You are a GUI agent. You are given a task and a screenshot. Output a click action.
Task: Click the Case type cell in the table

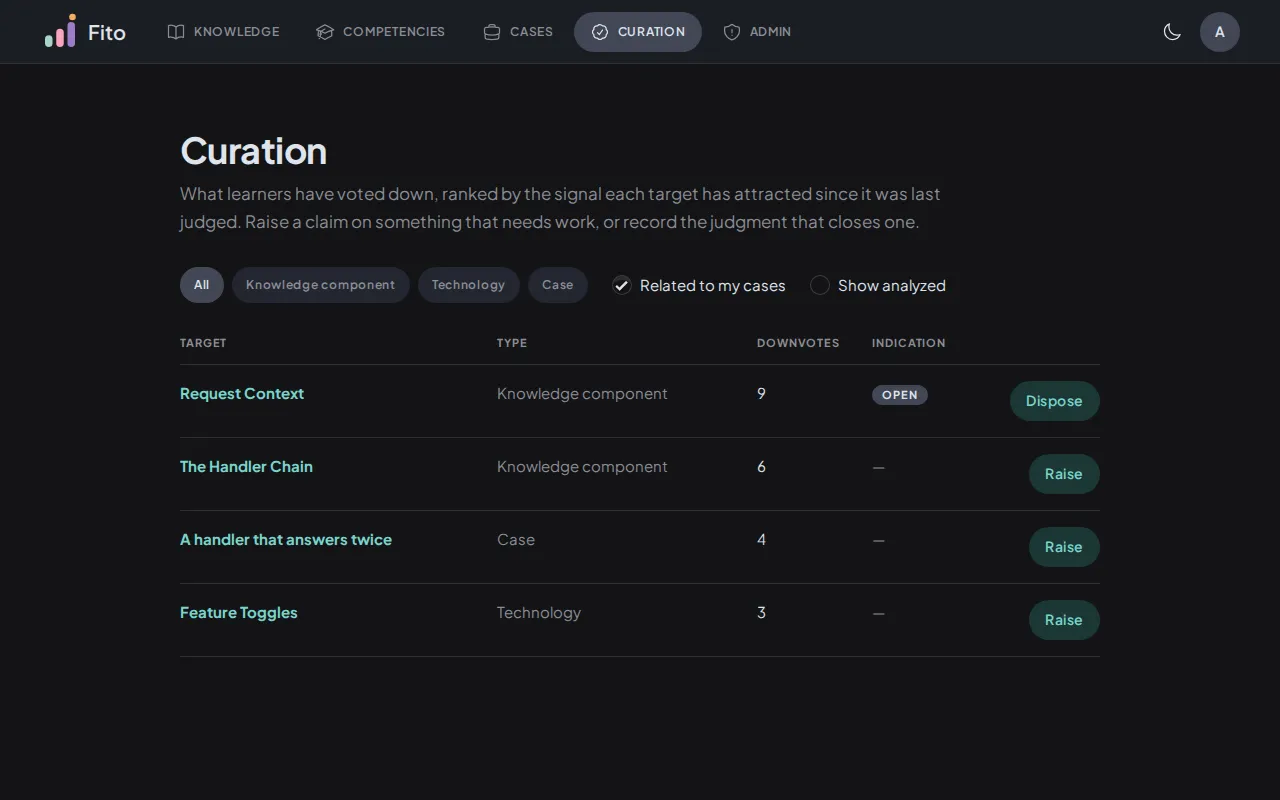(x=516, y=540)
